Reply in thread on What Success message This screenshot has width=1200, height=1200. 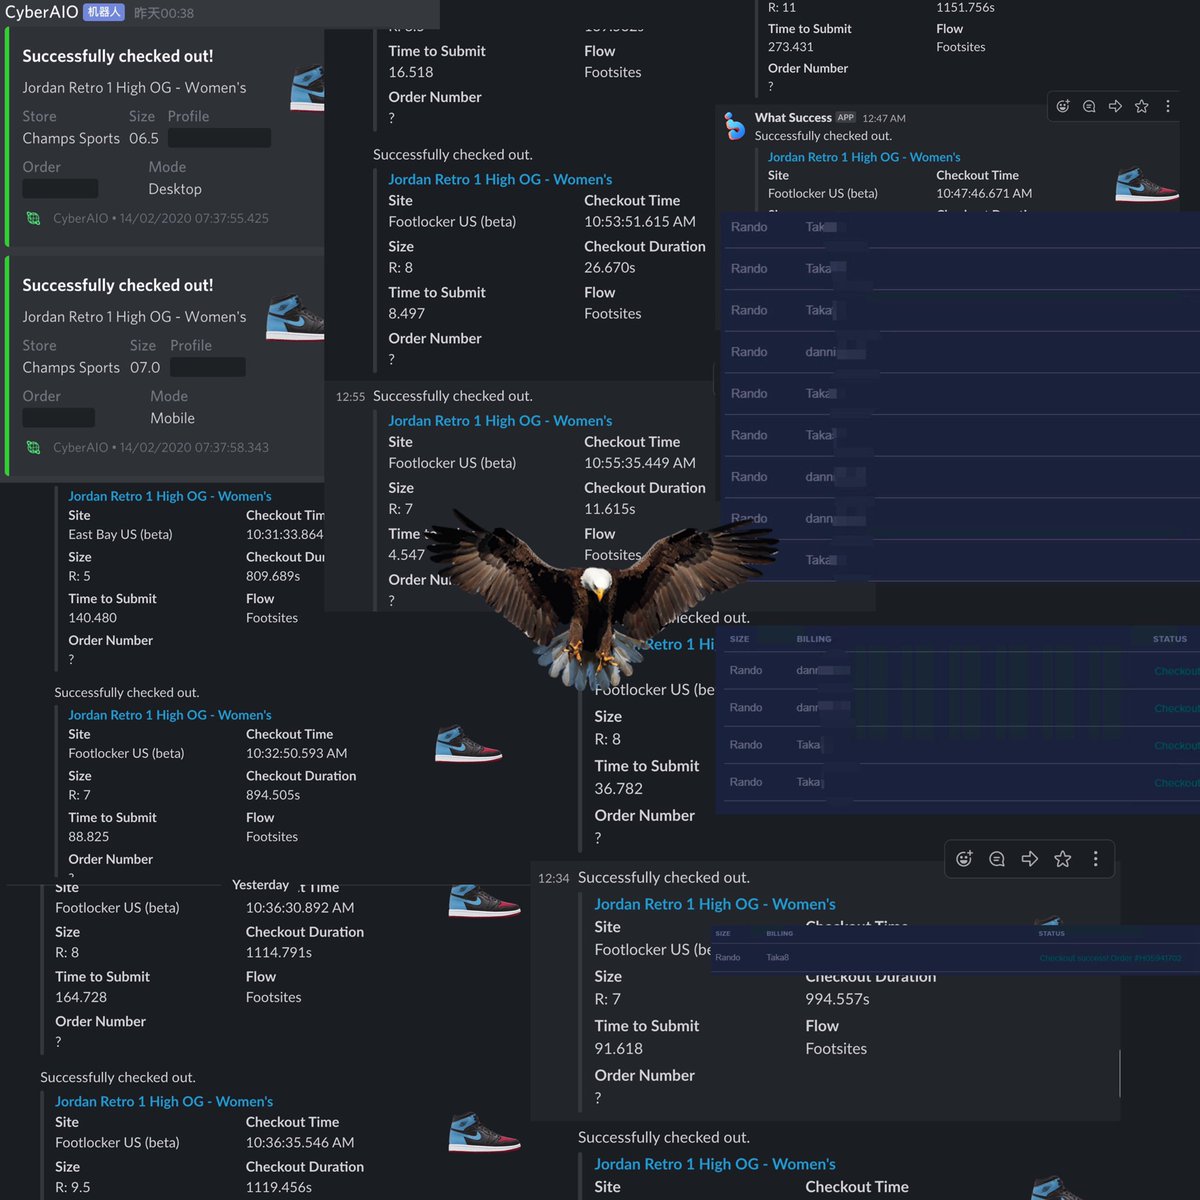click(1089, 106)
